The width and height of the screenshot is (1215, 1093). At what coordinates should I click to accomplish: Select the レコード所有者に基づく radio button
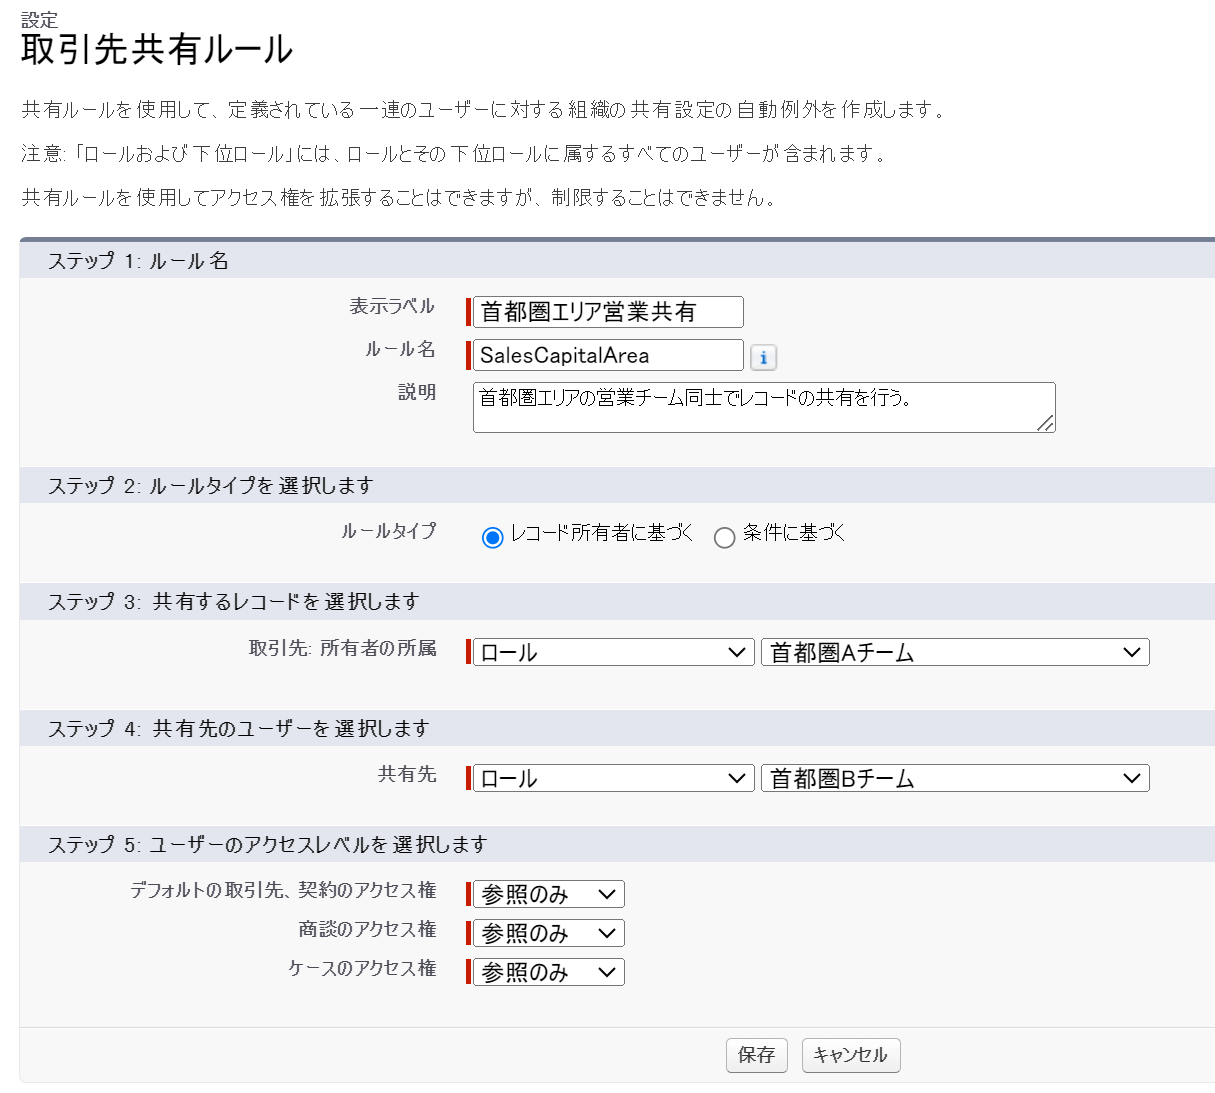click(x=490, y=536)
